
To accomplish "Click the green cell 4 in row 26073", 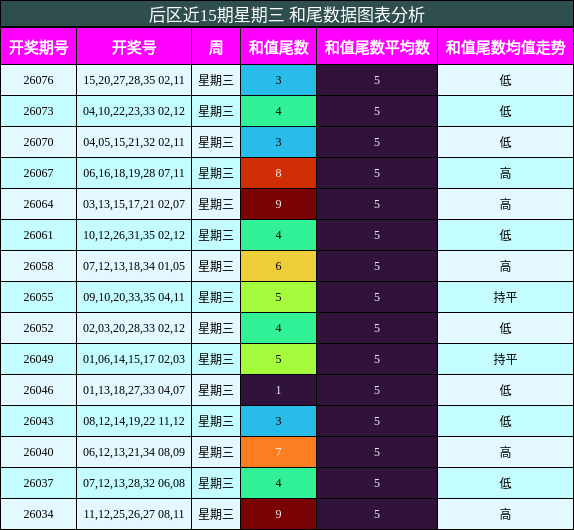I will click(279, 111).
